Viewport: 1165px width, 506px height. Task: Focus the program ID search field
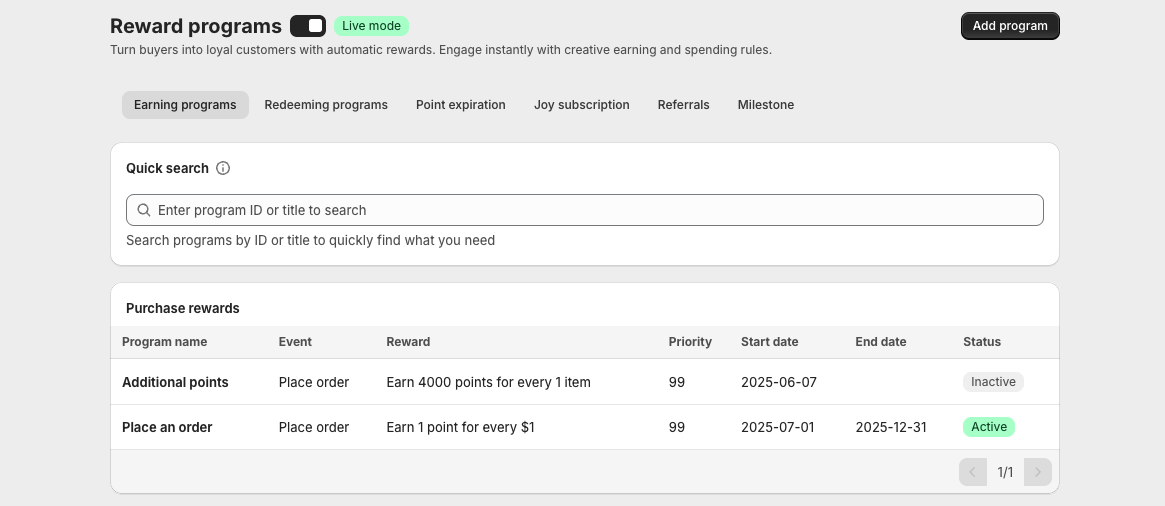point(595,210)
